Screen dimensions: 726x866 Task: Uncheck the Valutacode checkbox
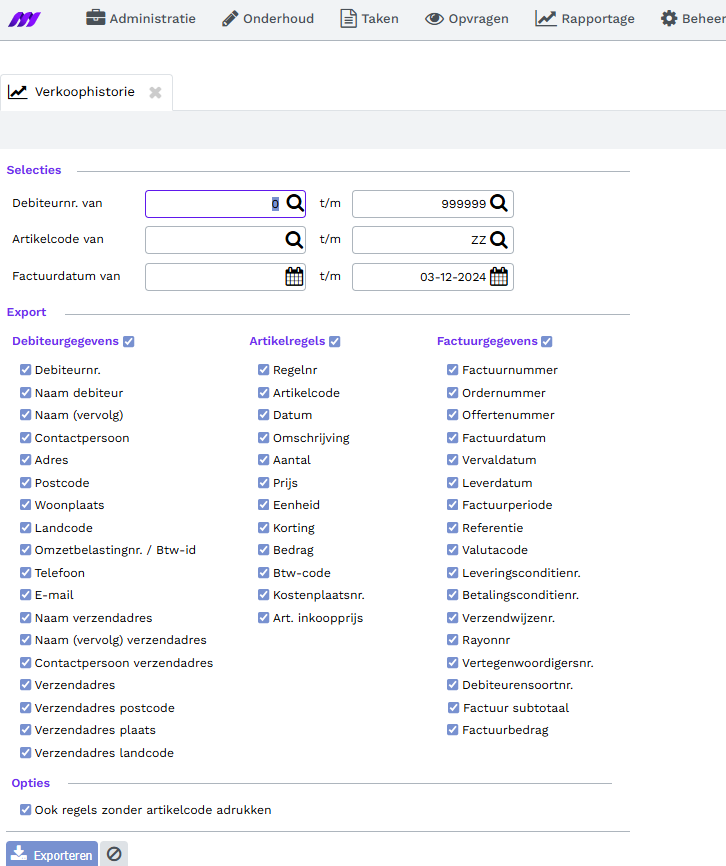pos(453,550)
